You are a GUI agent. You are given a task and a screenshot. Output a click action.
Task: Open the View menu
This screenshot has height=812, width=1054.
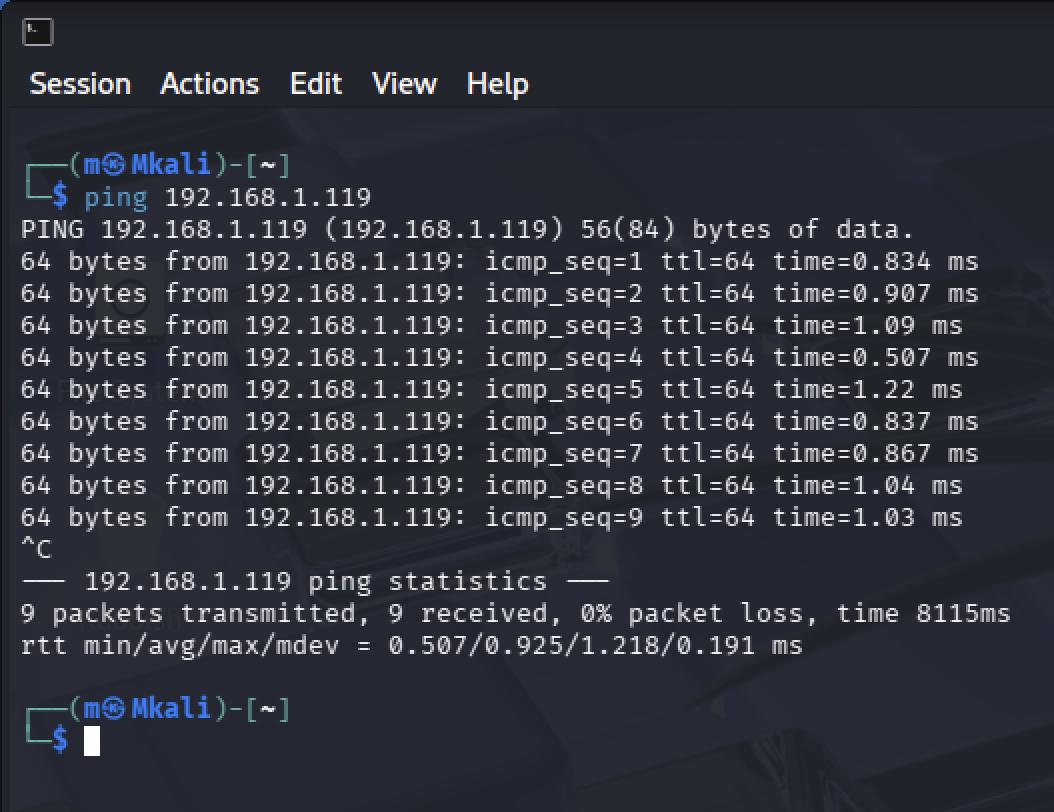tap(405, 84)
